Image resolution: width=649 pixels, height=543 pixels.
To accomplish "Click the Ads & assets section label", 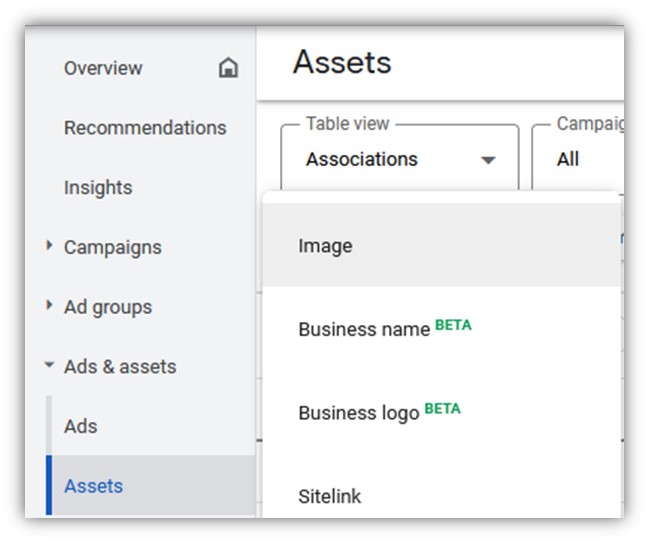I will [120, 367].
